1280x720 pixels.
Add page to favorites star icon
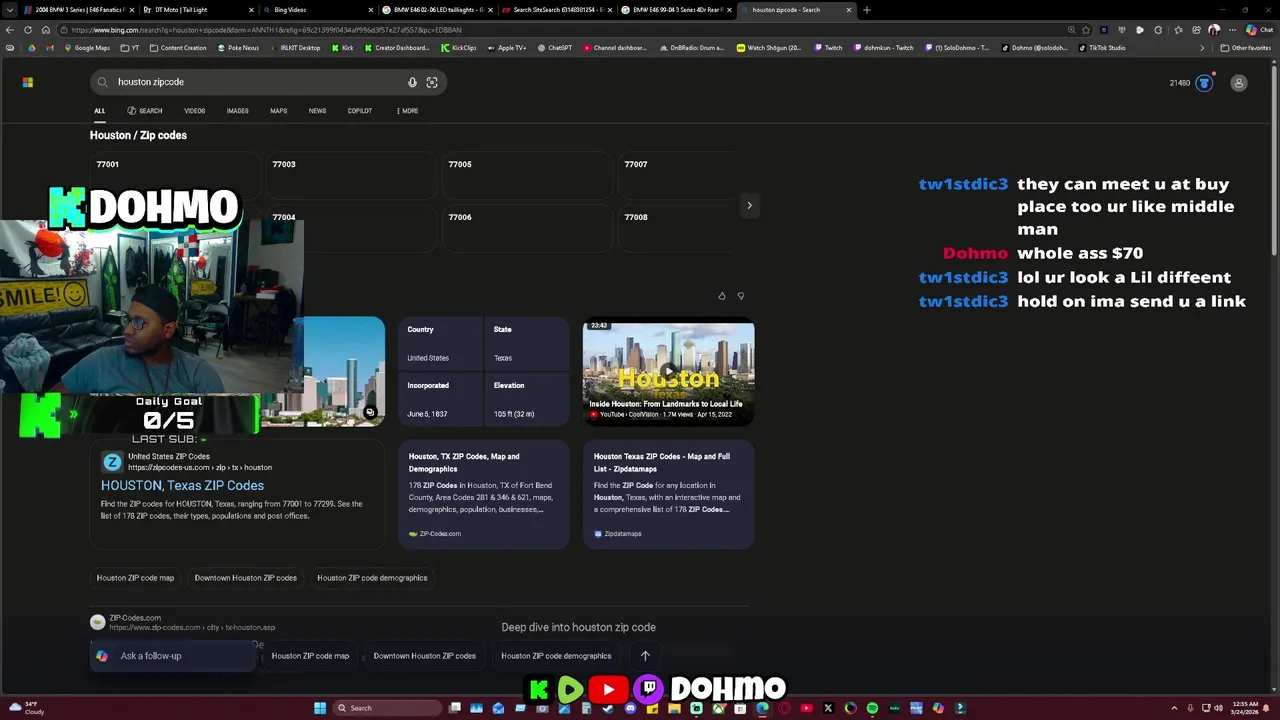(x=1086, y=30)
